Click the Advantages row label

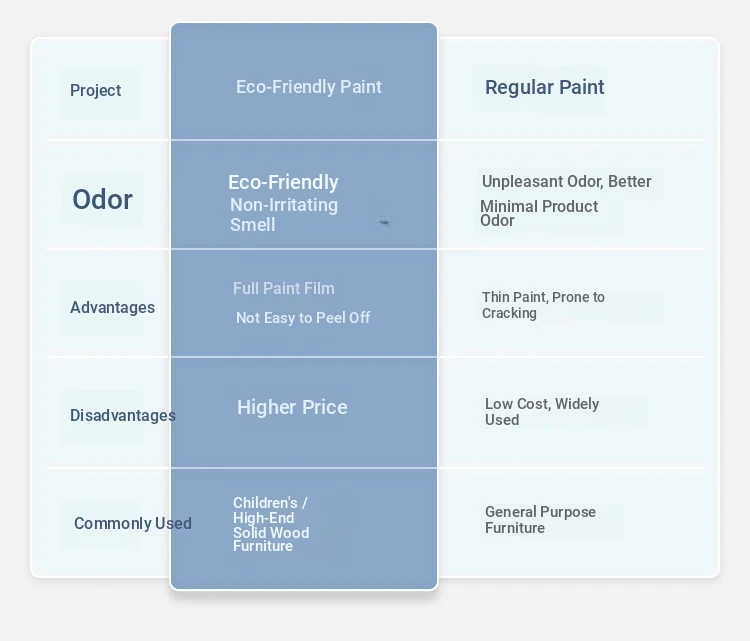coord(112,307)
